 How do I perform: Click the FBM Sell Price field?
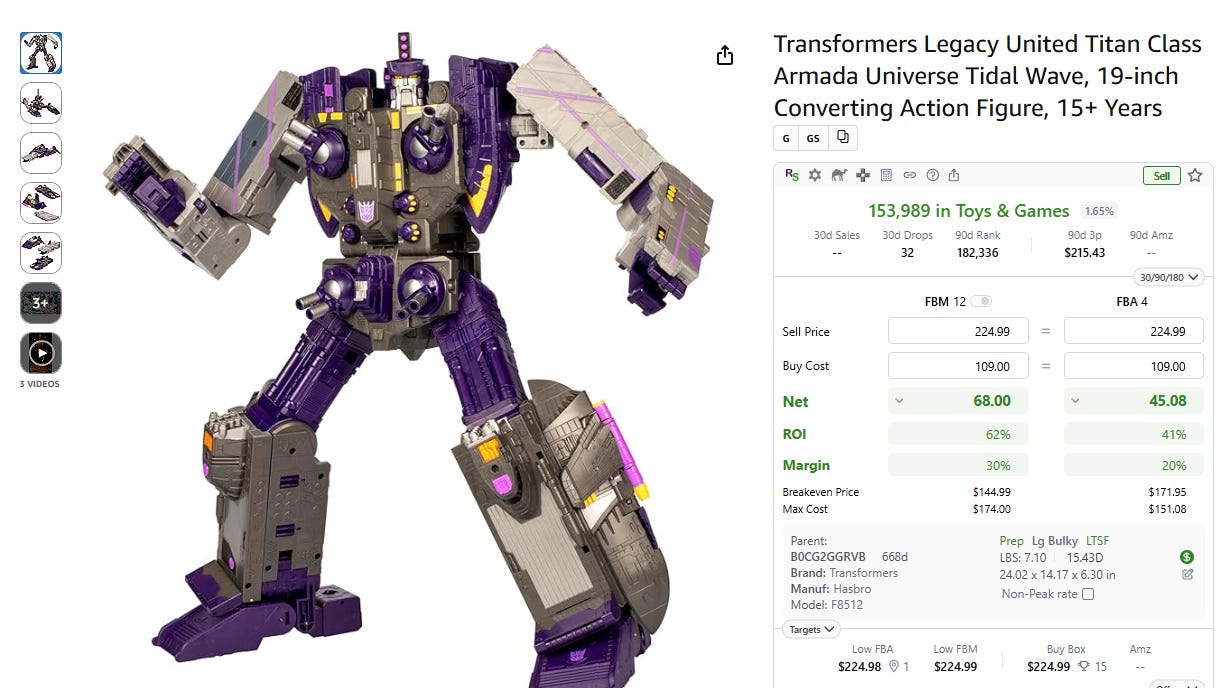point(958,332)
